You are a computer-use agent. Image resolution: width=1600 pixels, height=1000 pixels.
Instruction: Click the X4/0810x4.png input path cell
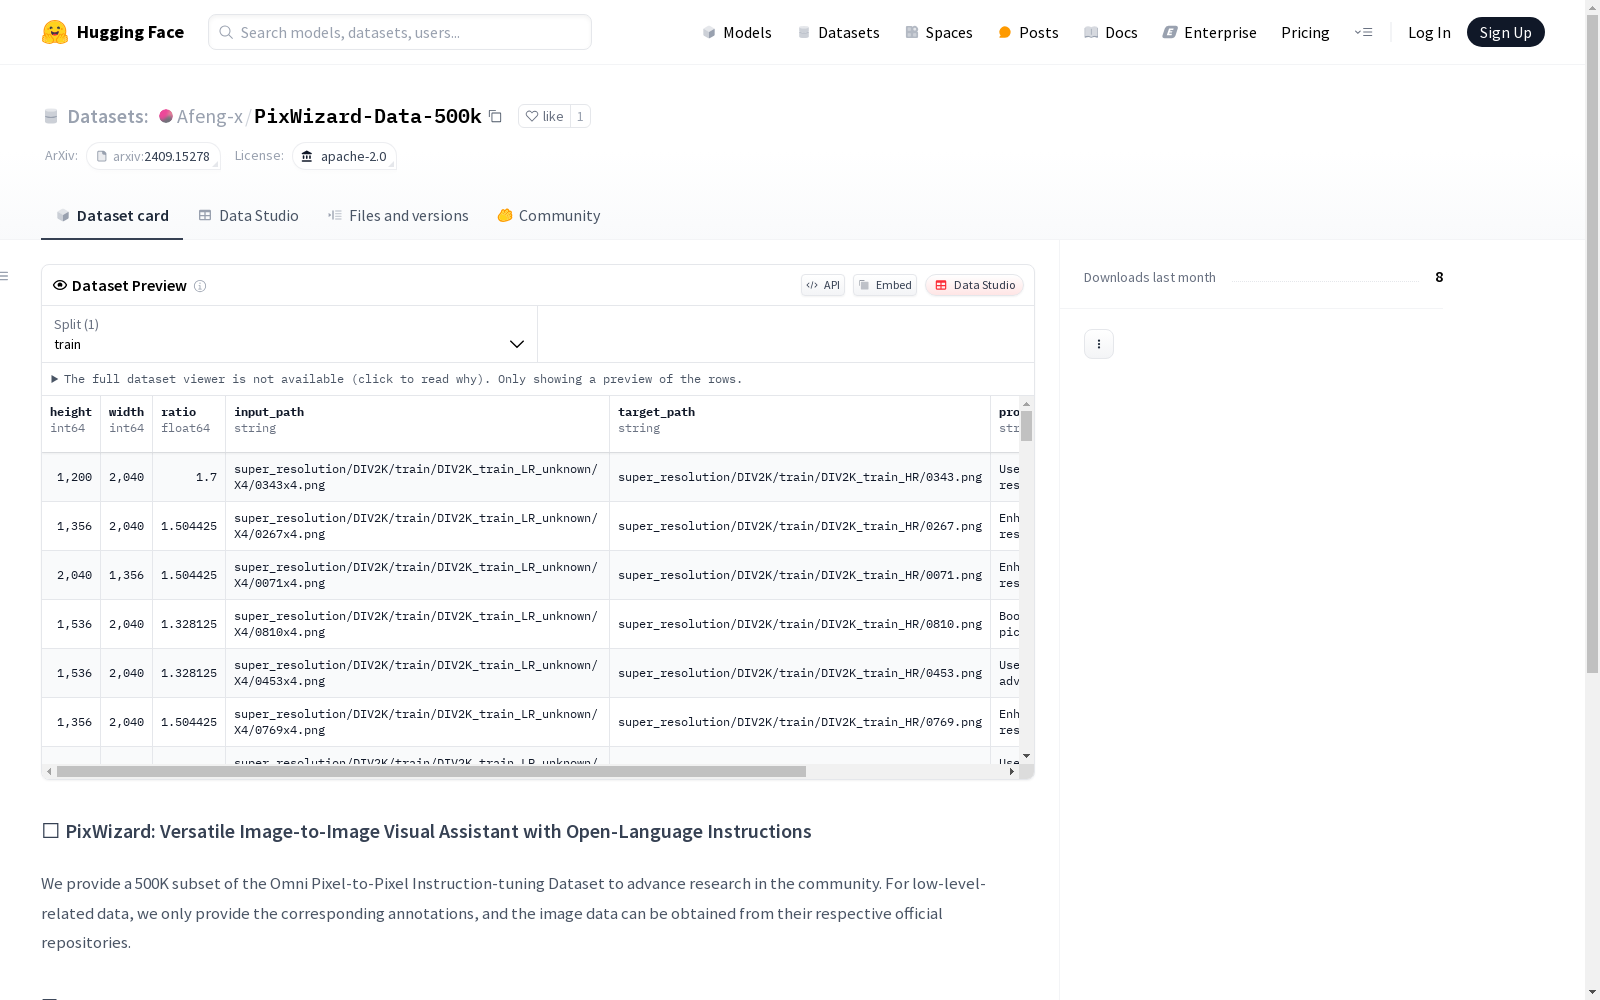click(417, 624)
